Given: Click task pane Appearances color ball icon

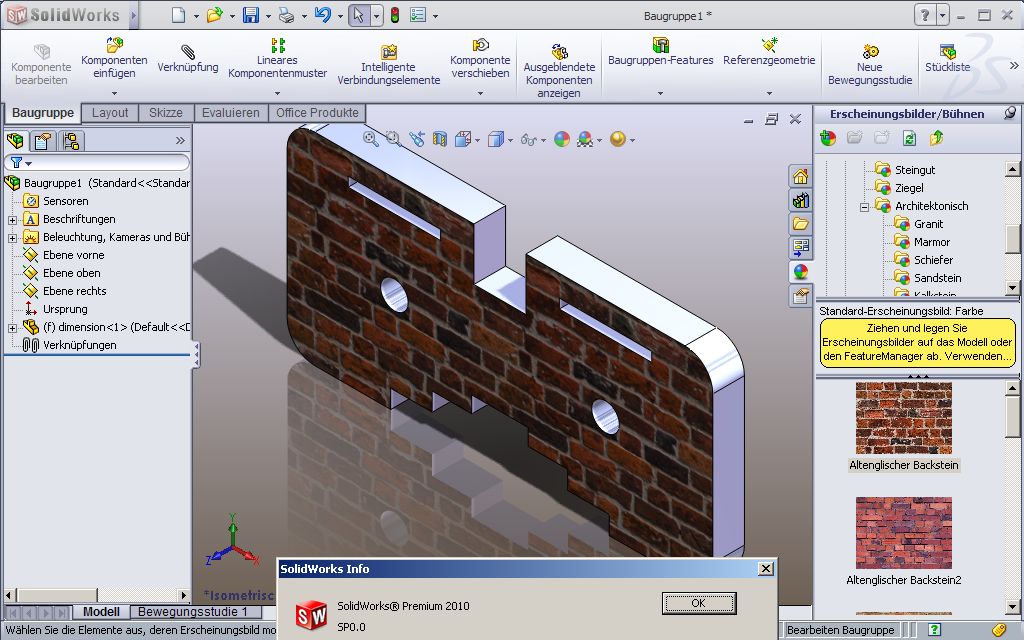Looking at the screenshot, I should coord(801,272).
